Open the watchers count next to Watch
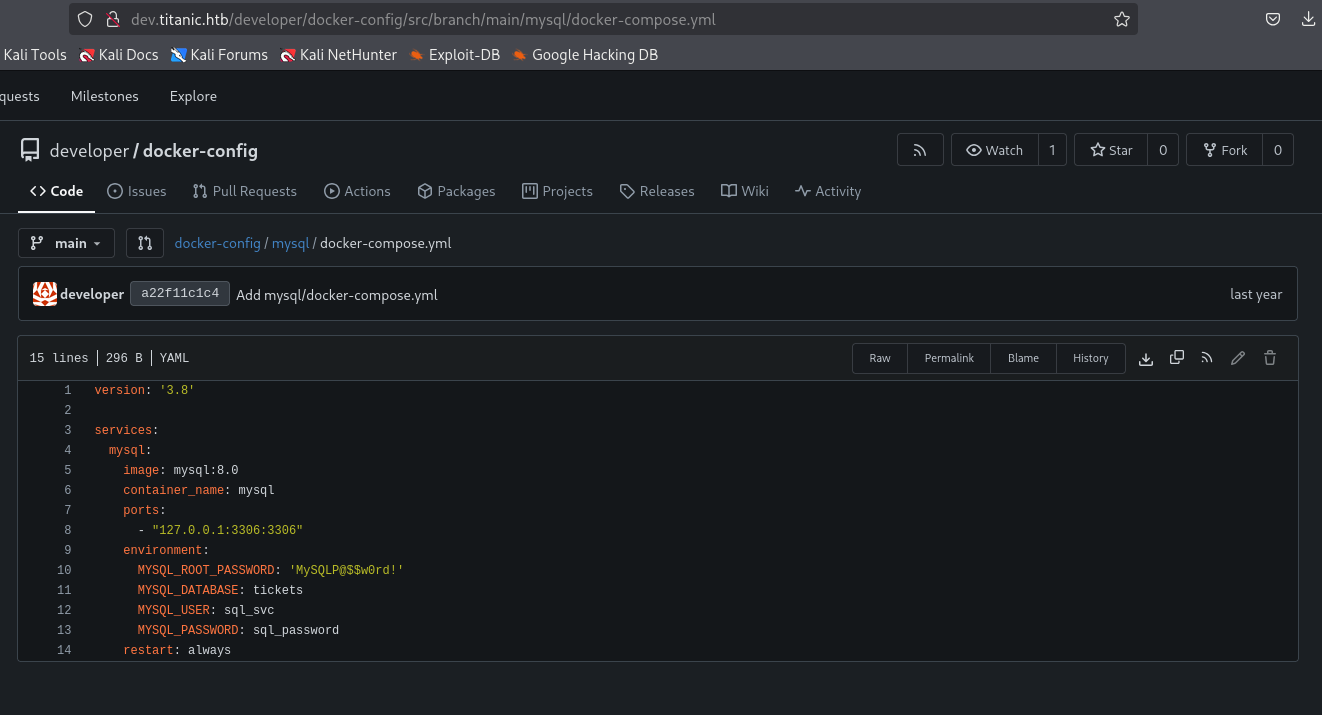The height and width of the screenshot is (715, 1322). (1052, 150)
